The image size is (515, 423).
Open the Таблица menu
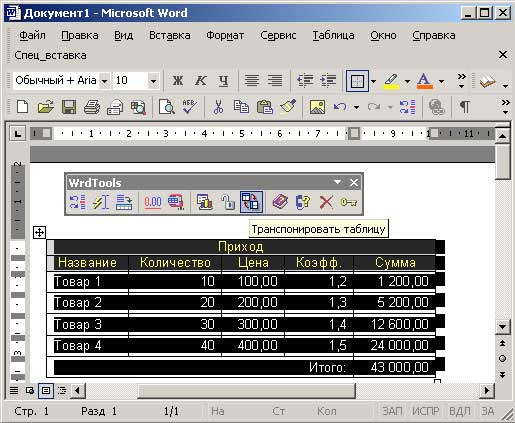pyautogui.click(x=333, y=35)
